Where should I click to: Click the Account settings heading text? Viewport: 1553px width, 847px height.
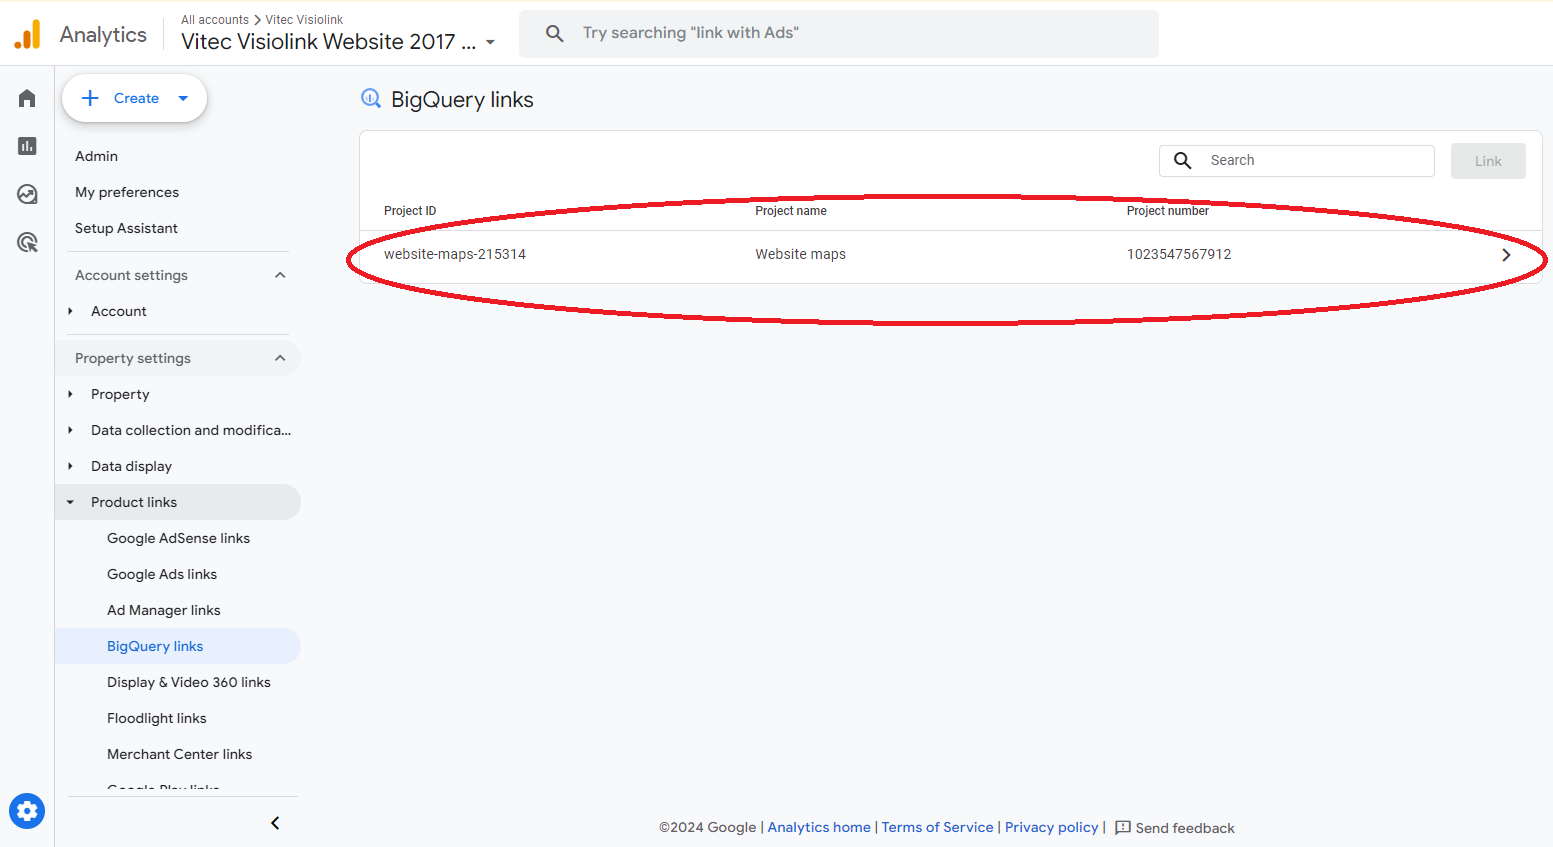click(x=131, y=275)
